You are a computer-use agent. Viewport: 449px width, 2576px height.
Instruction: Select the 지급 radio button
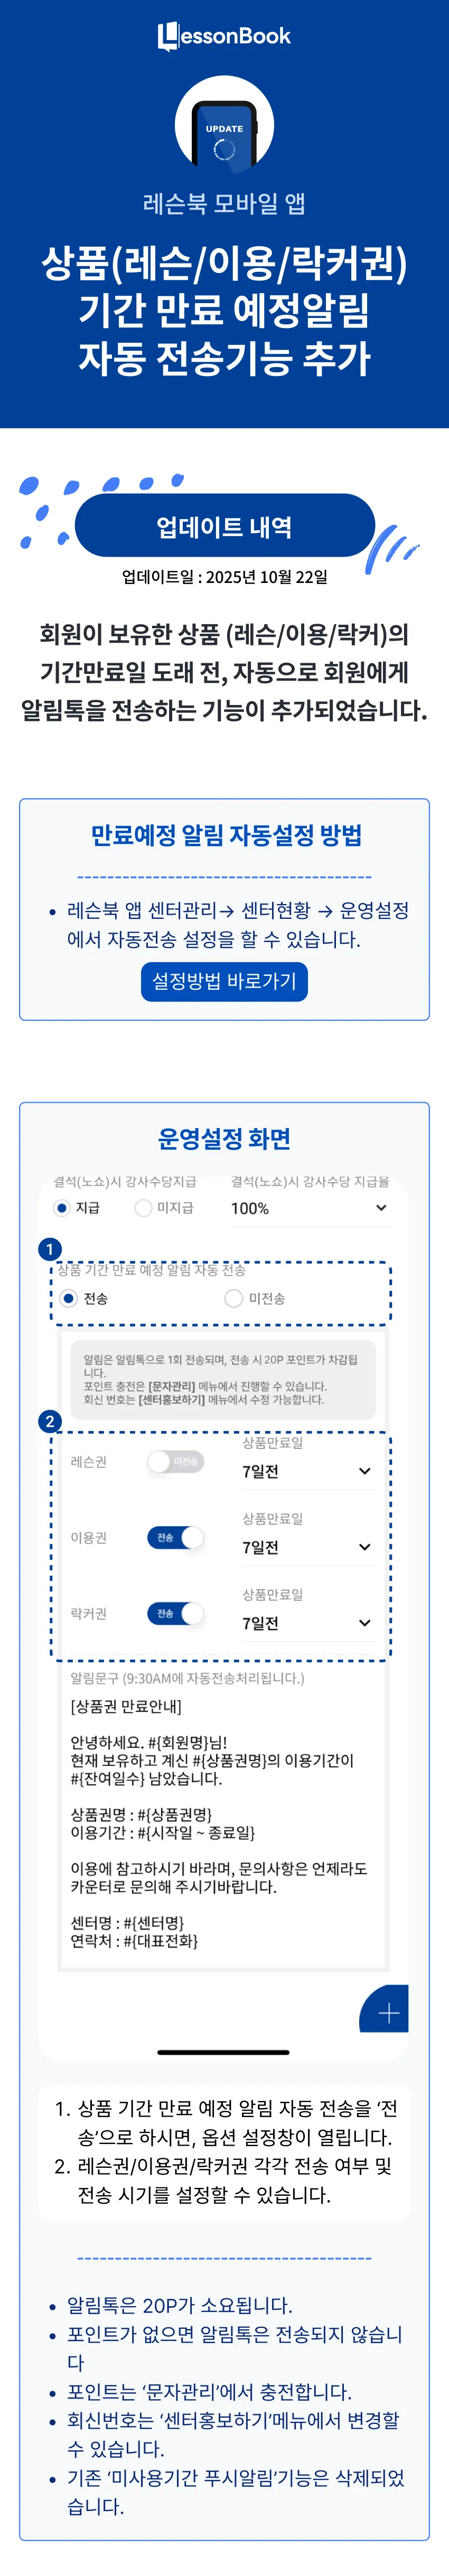click(x=62, y=1207)
